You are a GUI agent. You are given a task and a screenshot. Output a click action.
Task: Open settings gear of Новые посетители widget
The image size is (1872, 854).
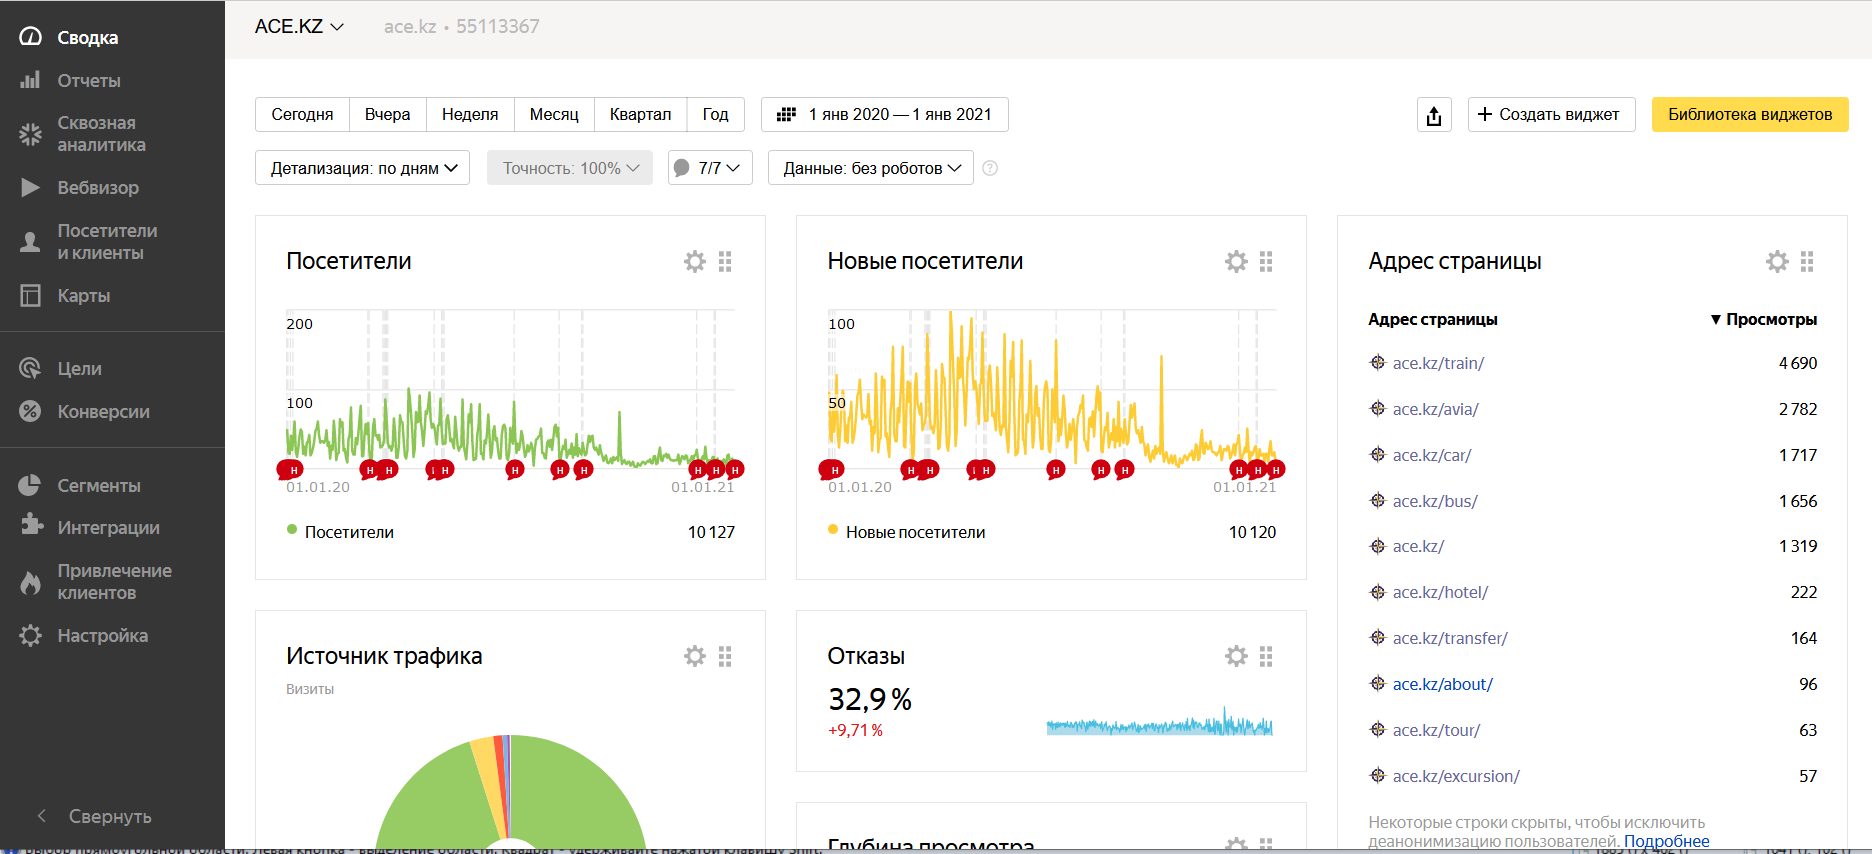(x=1236, y=262)
